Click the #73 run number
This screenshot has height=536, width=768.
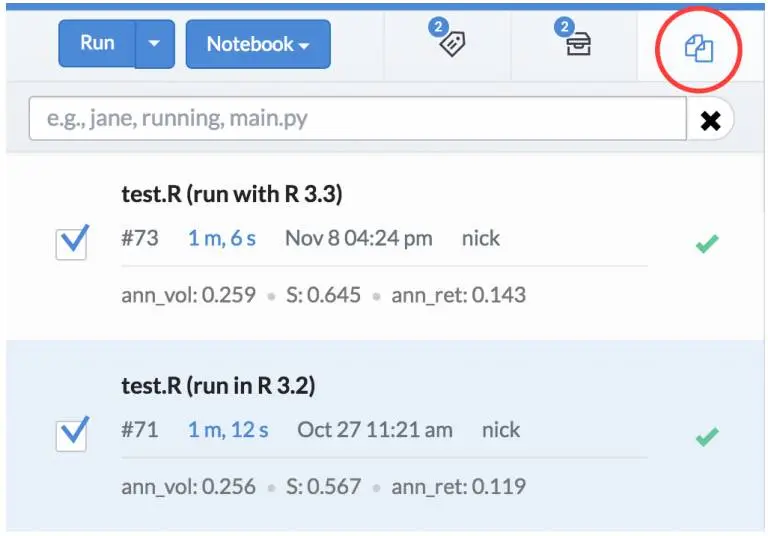[x=140, y=239]
